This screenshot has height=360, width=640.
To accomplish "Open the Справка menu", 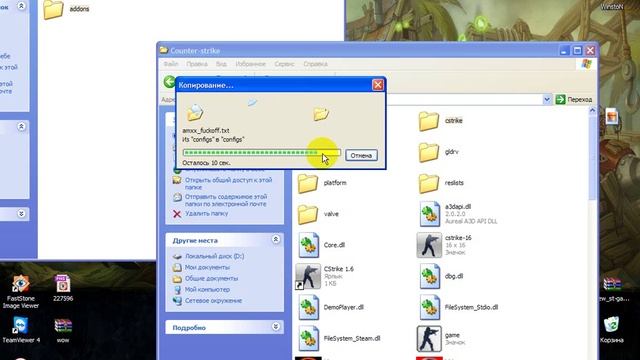I will (315, 64).
